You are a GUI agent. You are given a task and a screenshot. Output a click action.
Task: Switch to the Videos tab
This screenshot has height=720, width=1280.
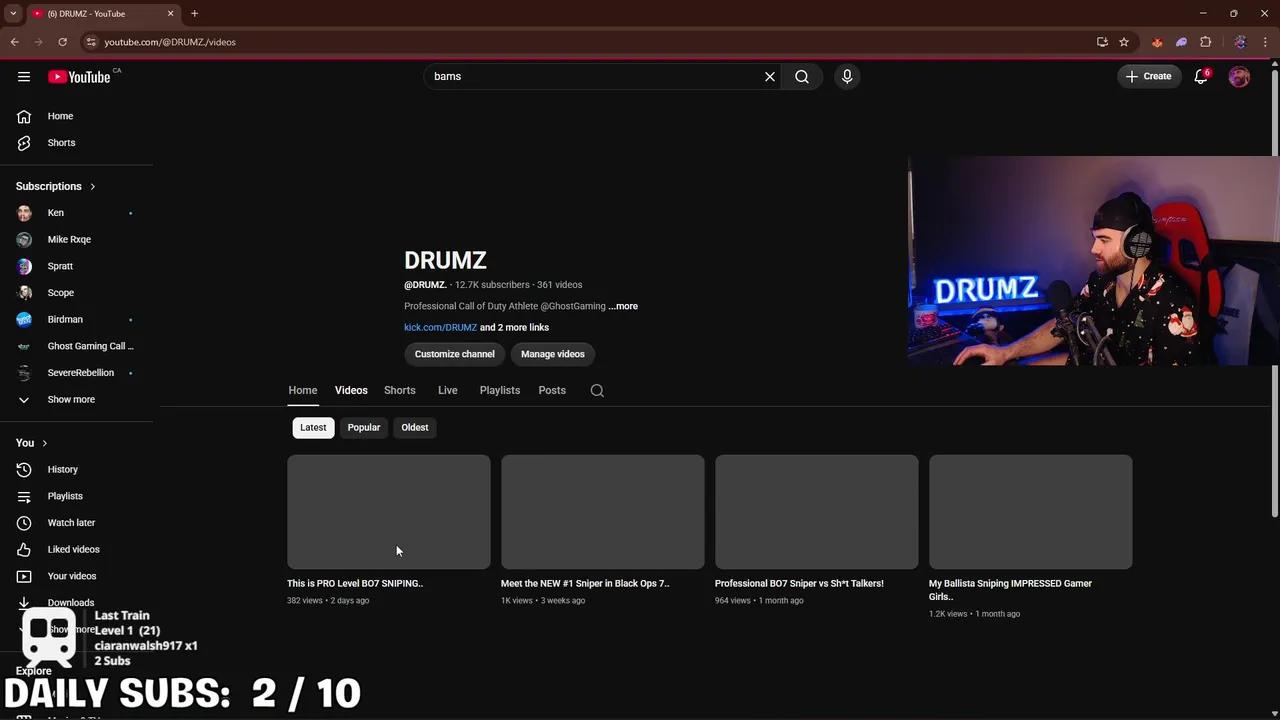point(350,390)
